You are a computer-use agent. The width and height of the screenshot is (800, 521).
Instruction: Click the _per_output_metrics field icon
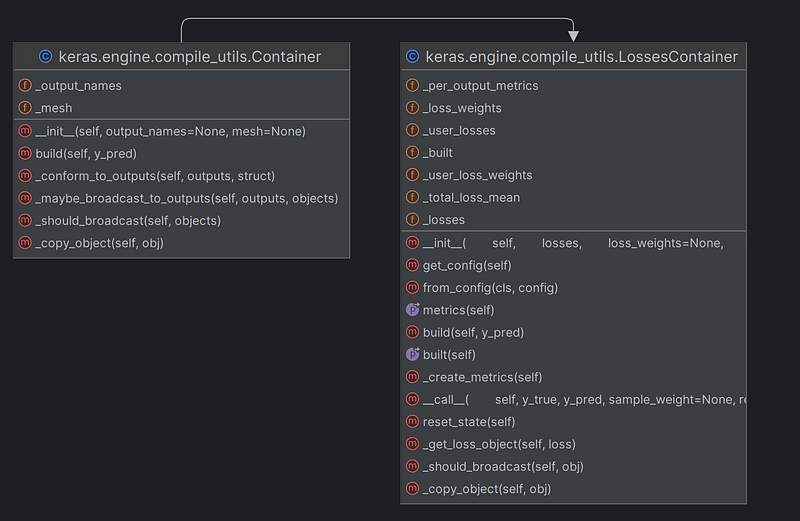pos(412,86)
